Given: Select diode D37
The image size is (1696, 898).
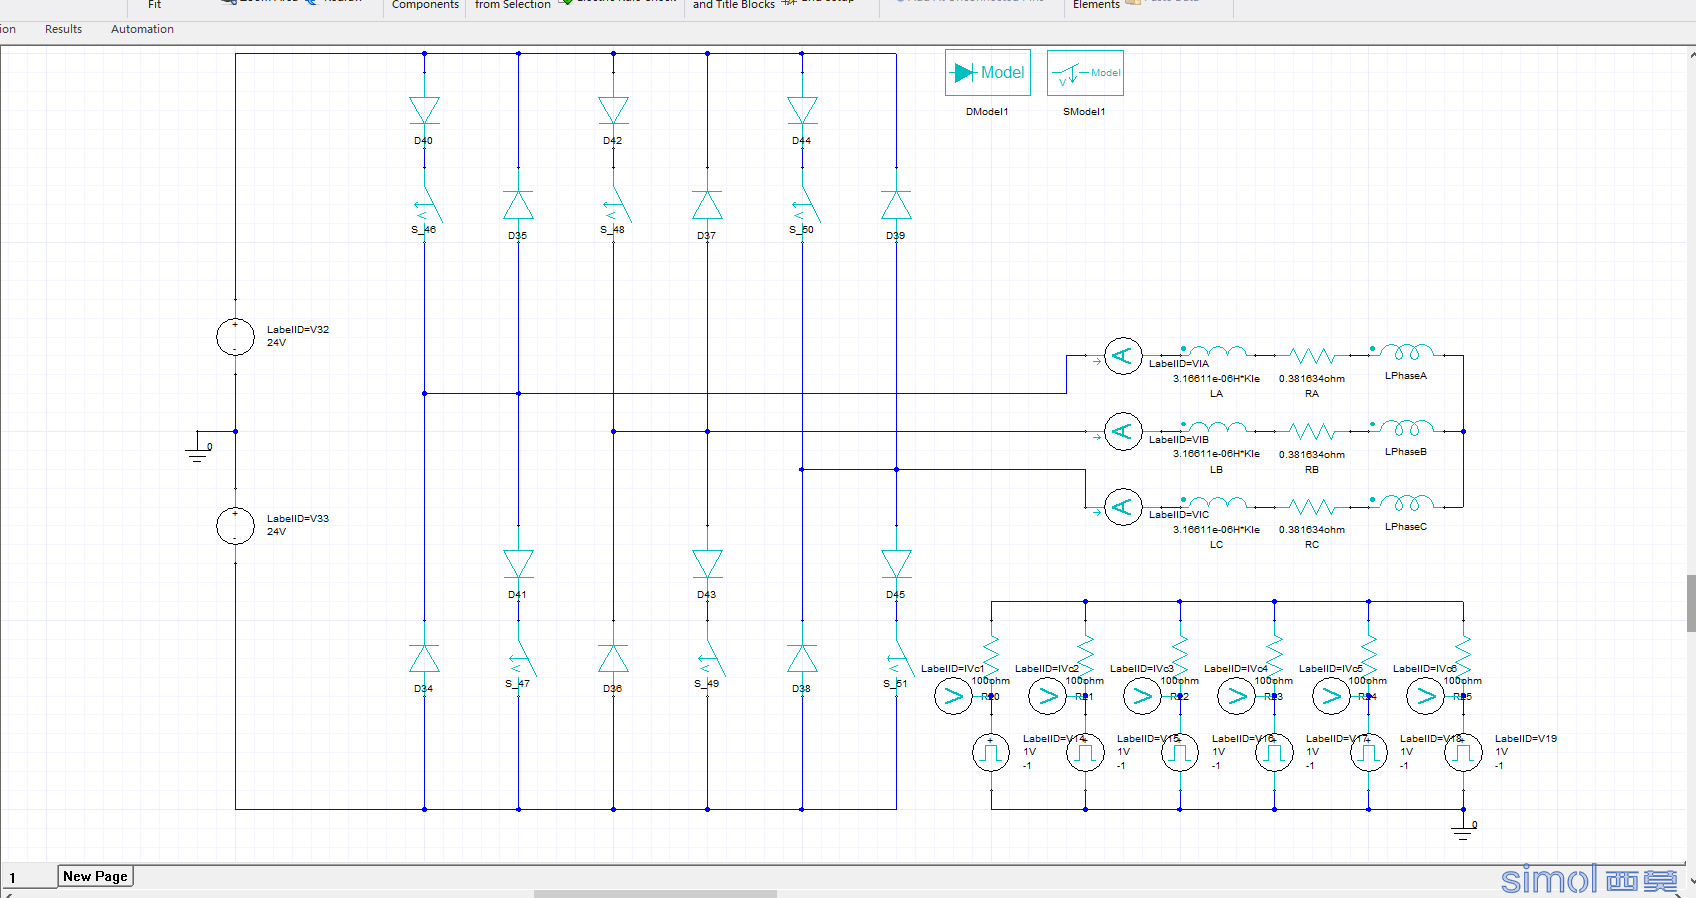Looking at the screenshot, I should click(x=707, y=206).
